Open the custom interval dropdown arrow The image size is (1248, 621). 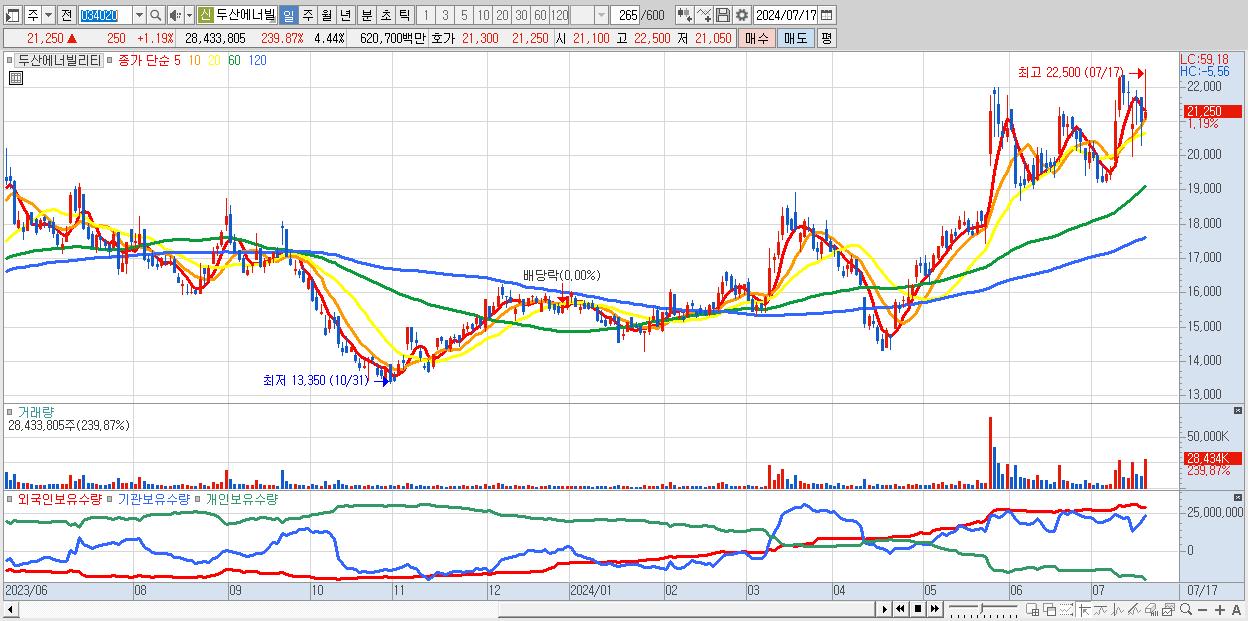(601, 15)
